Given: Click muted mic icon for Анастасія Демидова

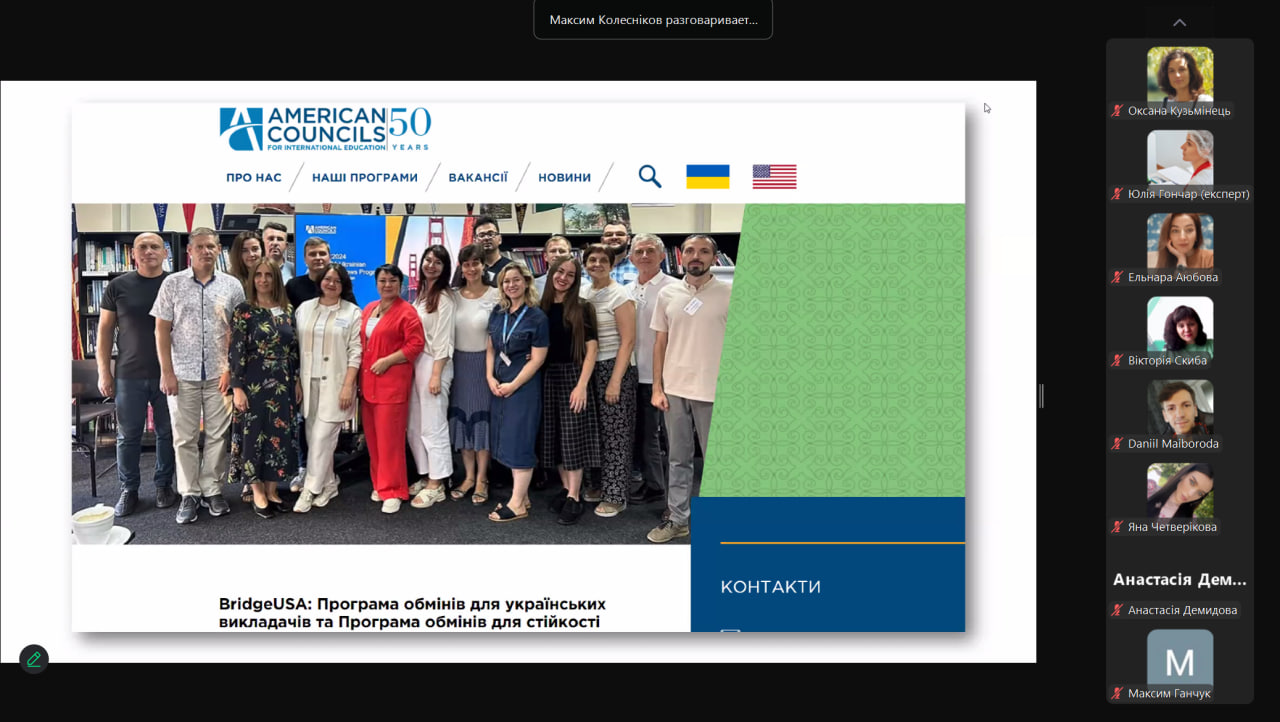Looking at the screenshot, I should pyautogui.click(x=1117, y=610).
